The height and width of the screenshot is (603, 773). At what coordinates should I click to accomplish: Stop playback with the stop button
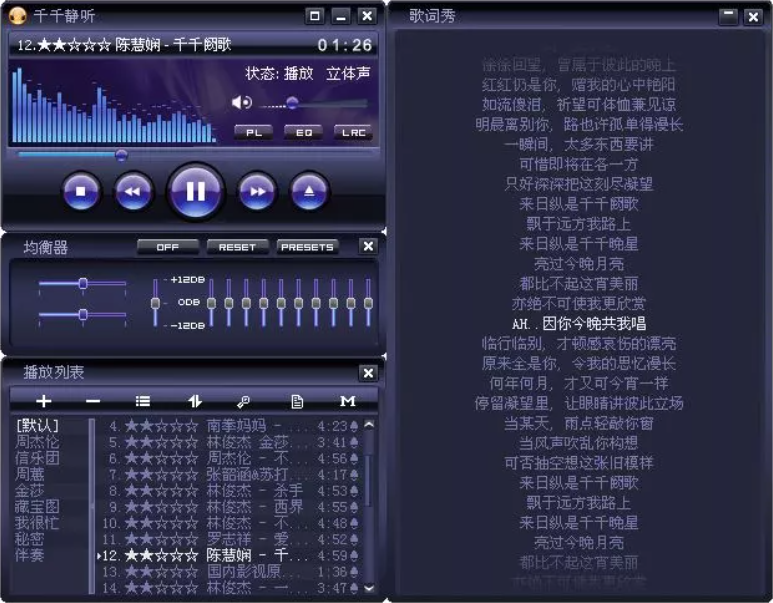81,191
